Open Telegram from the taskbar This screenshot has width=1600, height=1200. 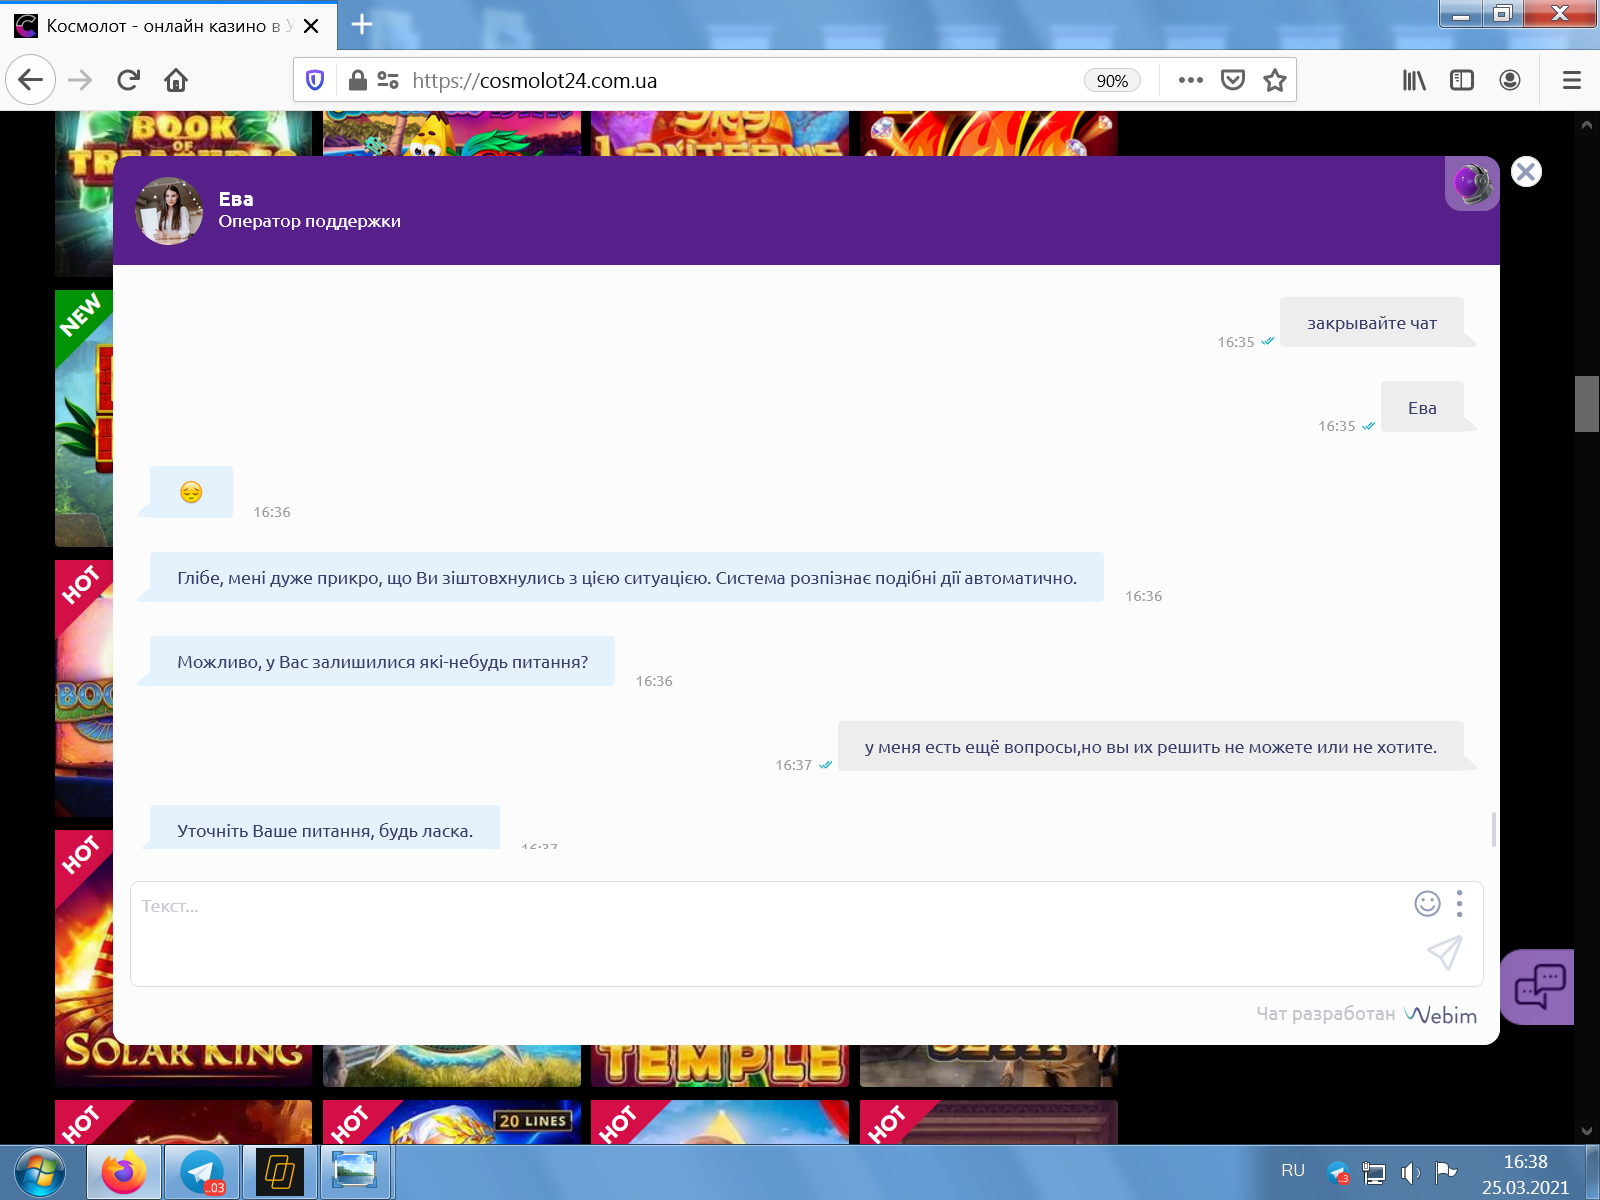[202, 1172]
